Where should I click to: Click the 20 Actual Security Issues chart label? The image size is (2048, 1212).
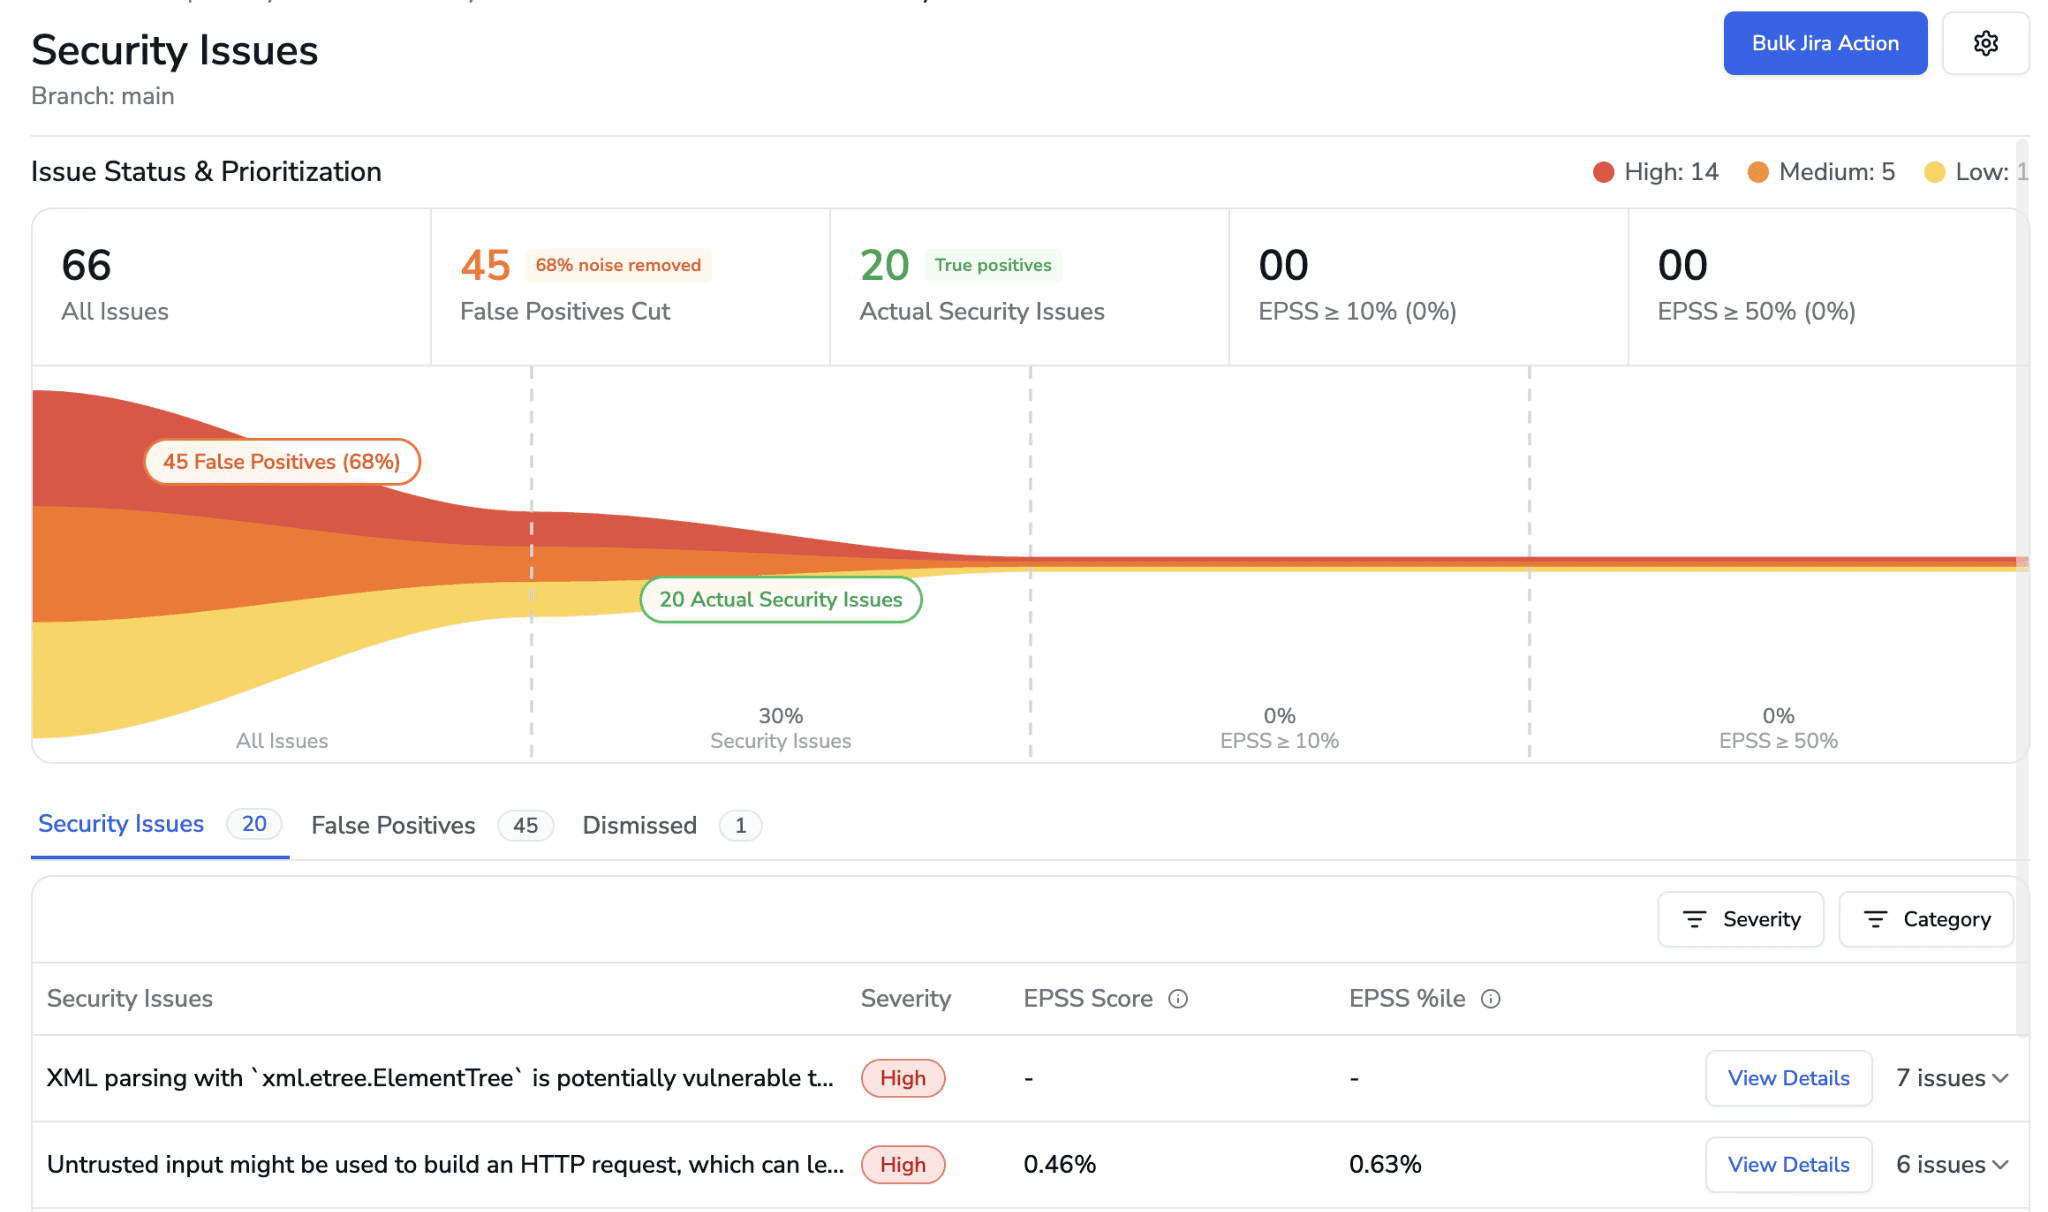click(x=780, y=599)
